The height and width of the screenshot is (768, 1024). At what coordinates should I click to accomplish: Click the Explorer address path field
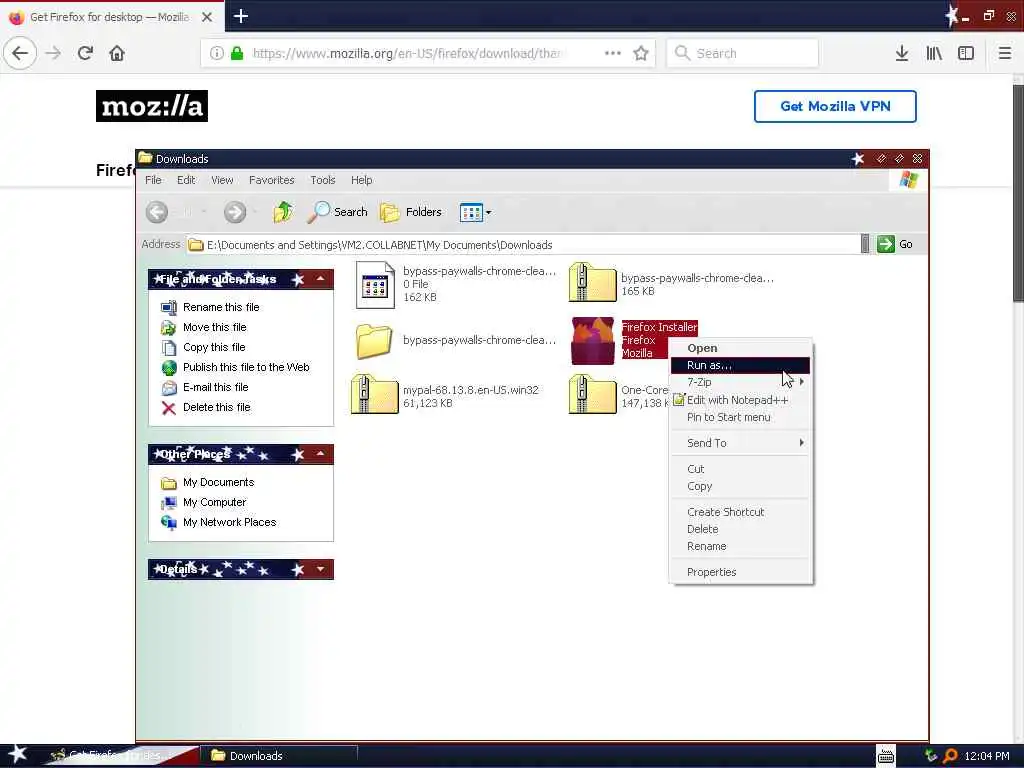[522, 245]
